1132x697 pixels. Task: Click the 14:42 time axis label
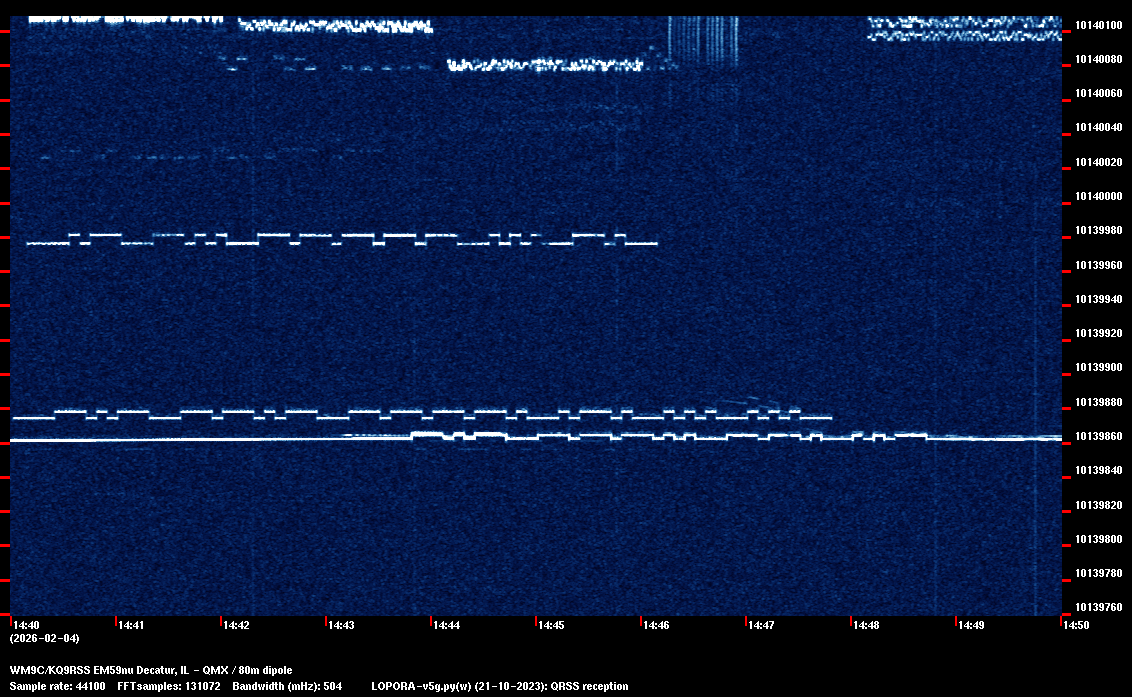point(236,625)
